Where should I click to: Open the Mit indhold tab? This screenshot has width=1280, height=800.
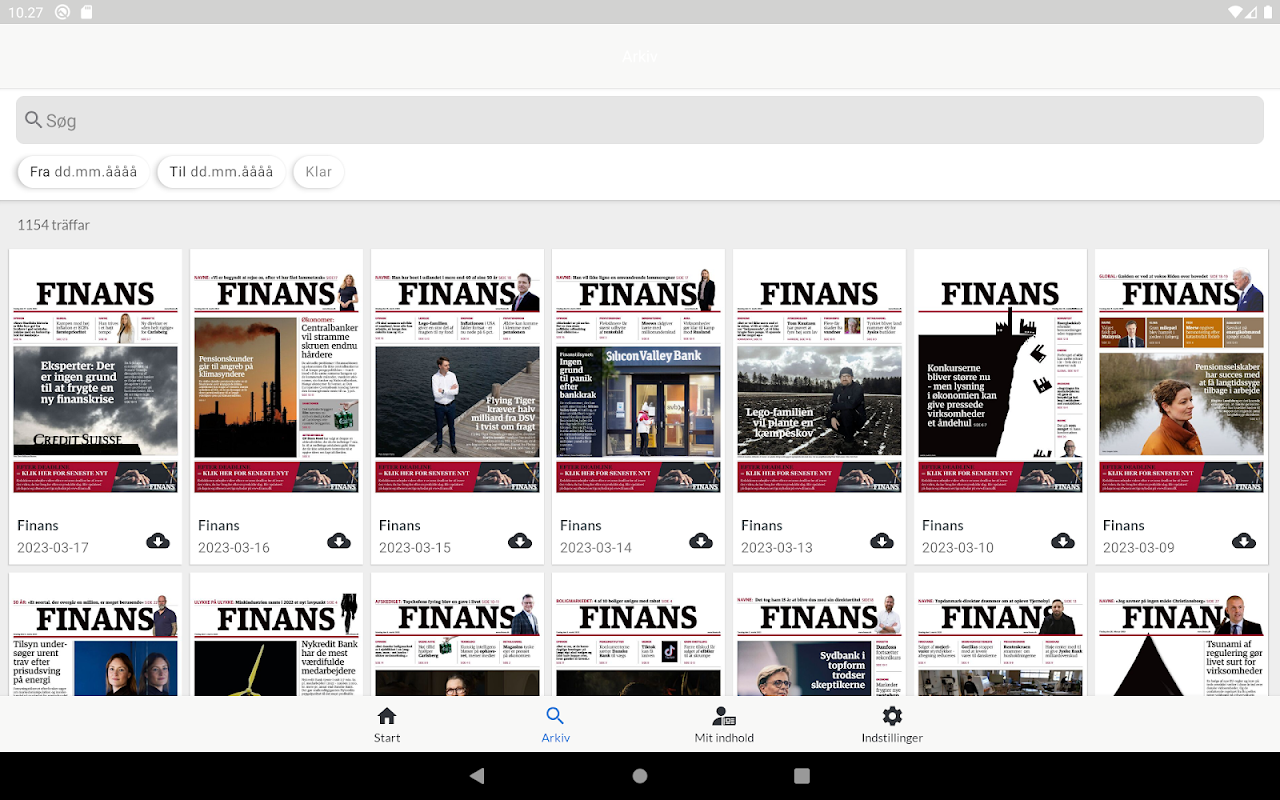pos(724,725)
